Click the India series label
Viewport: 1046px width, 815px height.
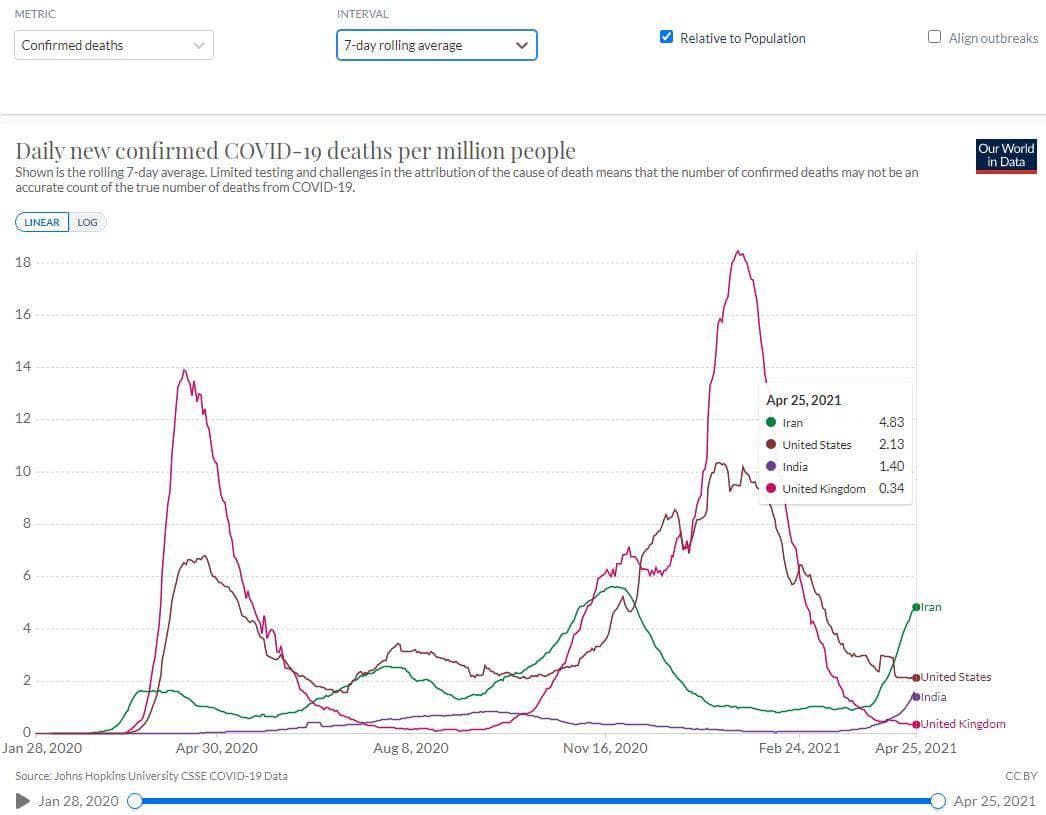(x=933, y=697)
